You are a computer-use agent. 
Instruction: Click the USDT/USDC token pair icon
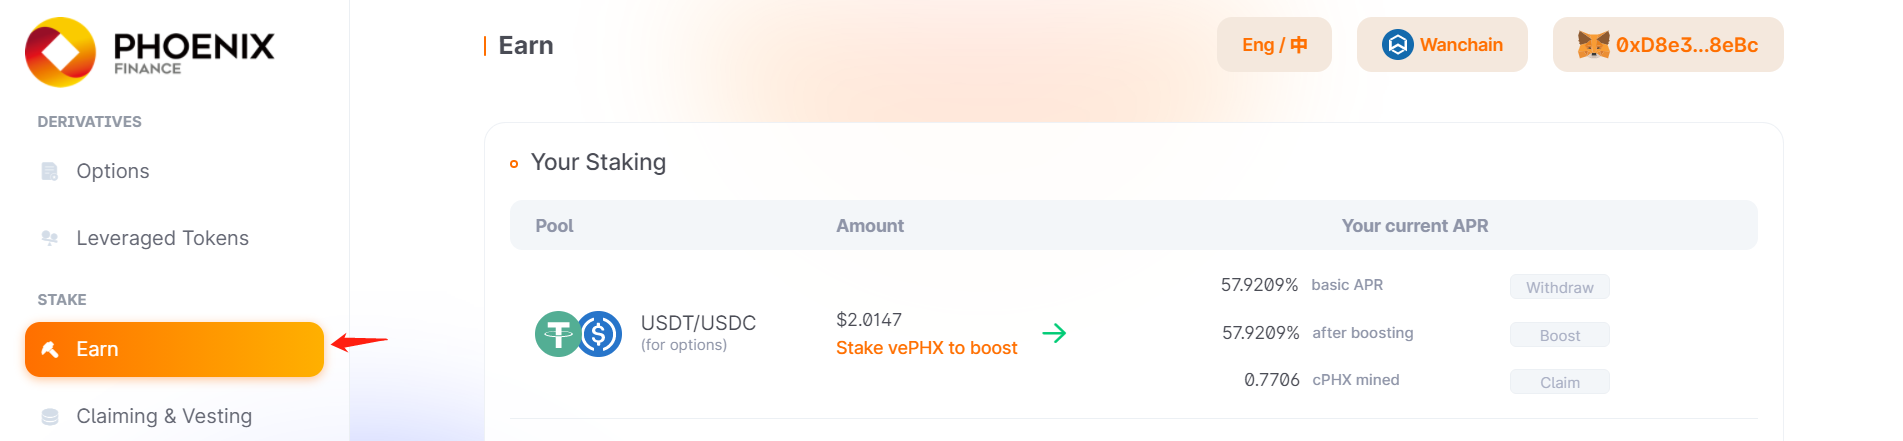pyautogui.click(x=579, y=334)
